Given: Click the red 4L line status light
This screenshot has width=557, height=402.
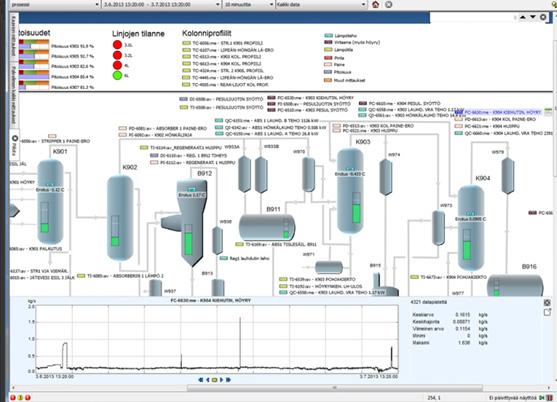Looking at the screenshot, I should click(x=118, y=65).
